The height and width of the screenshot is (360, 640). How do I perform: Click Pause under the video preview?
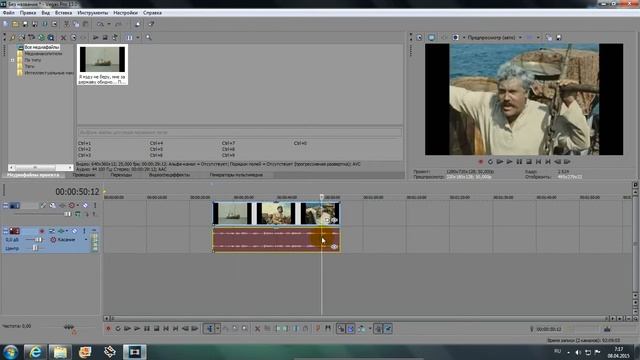tap(519, 162)
